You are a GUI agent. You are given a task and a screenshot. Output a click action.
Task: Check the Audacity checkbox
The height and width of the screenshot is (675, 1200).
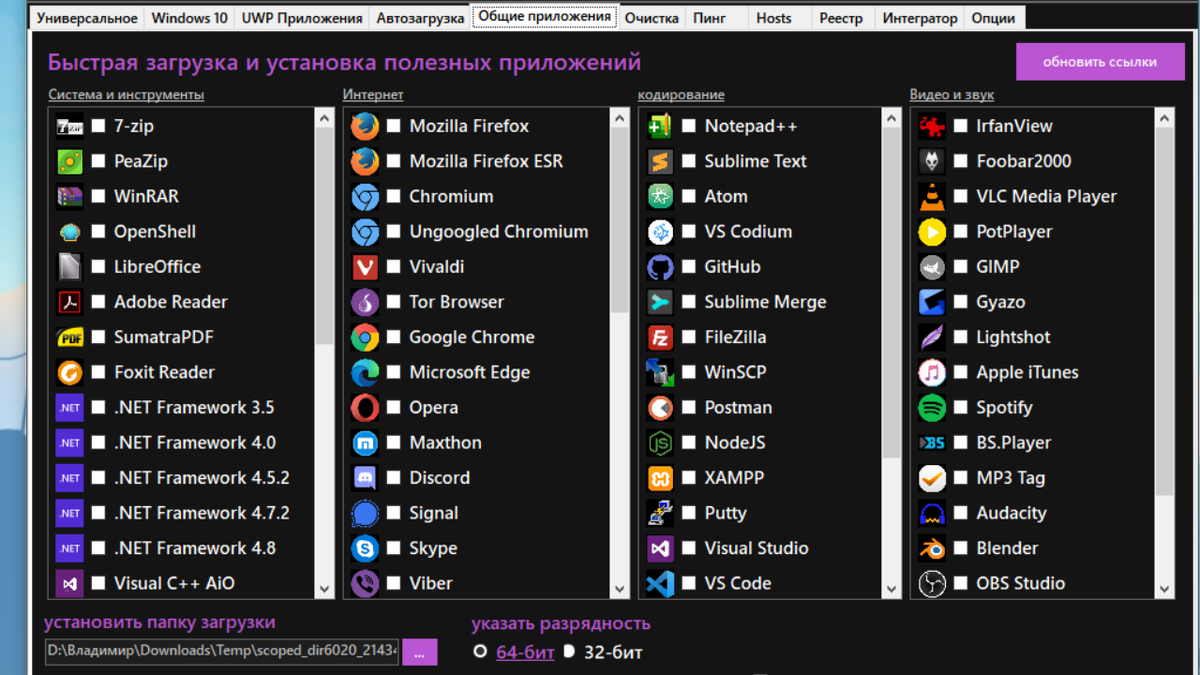pos(961,513)
